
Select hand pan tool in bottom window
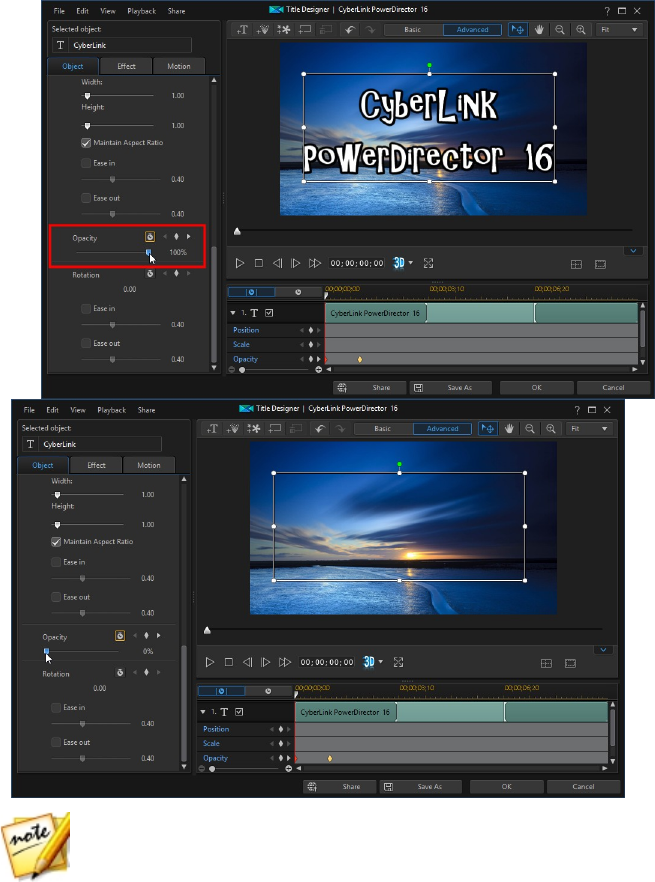point(509,429)
